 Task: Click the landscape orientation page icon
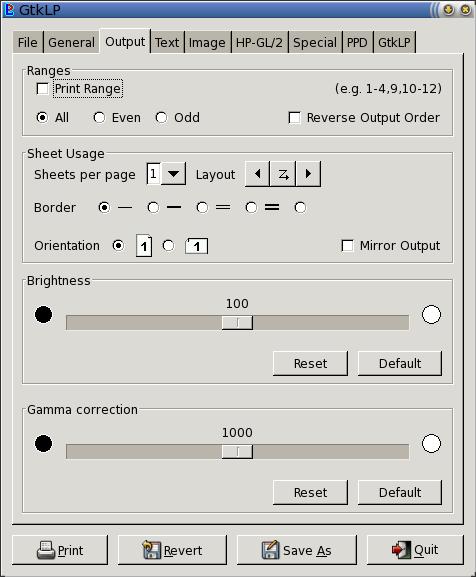point(196,246)
